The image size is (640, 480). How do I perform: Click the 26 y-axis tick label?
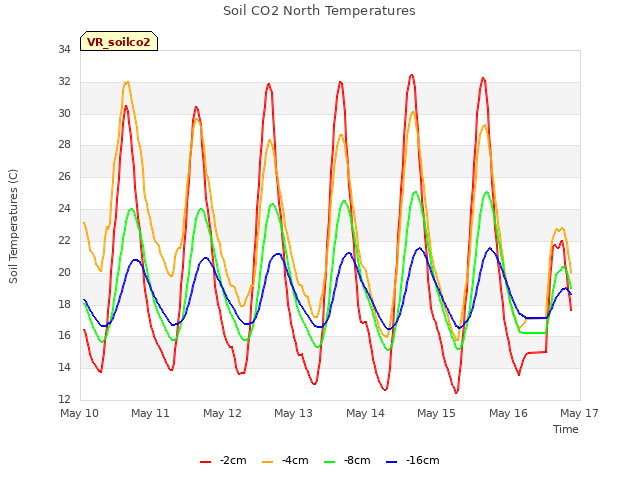pos(64,176)
